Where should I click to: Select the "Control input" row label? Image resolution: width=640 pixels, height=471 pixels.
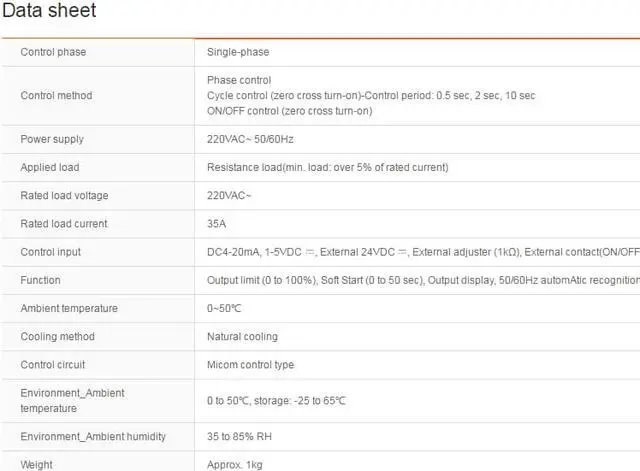pos(51,252)
